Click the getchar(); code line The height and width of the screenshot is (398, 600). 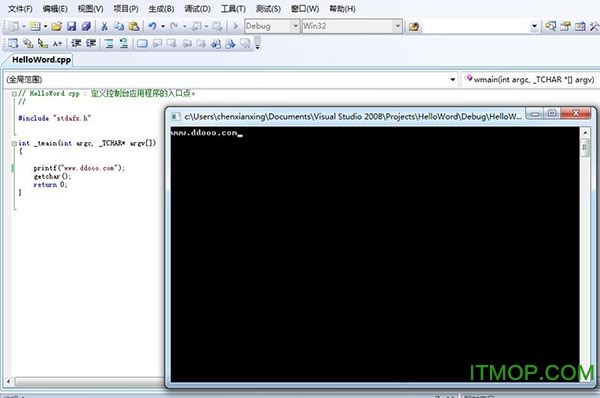(52, 176)
